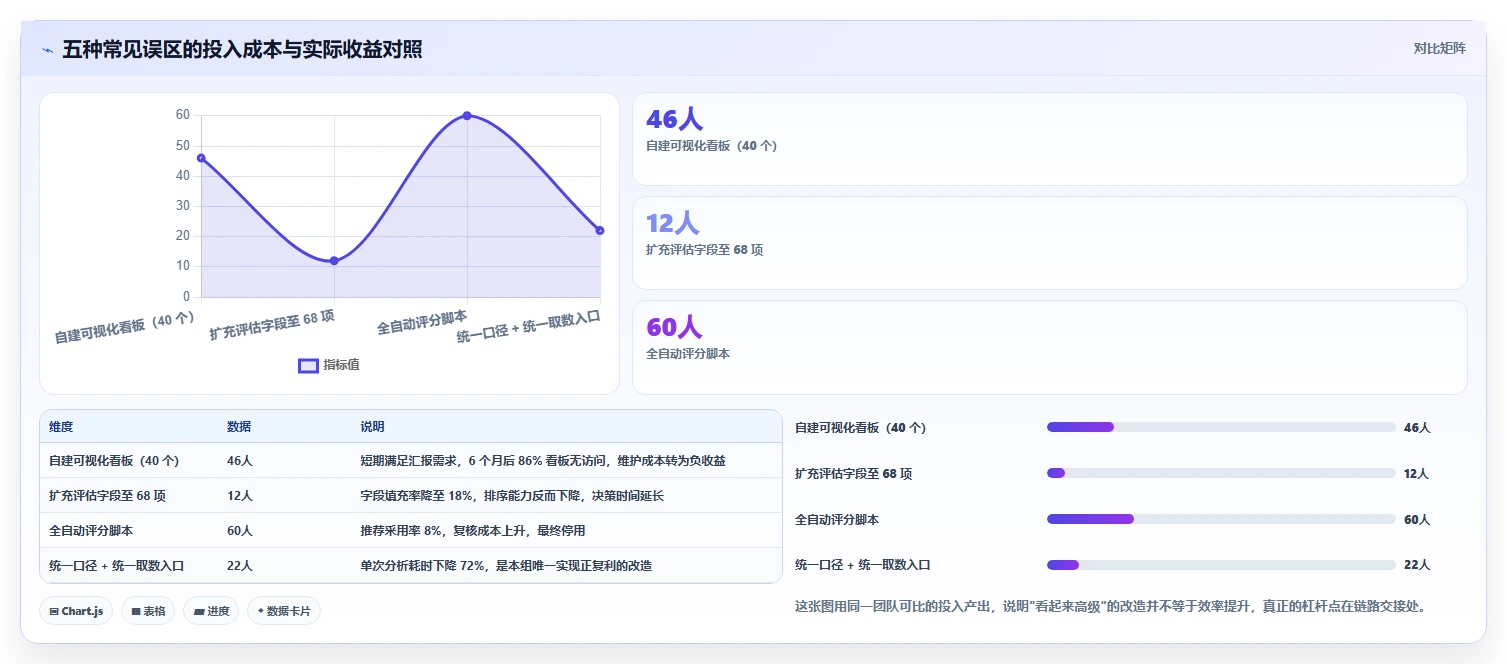The width and height of the screenshot is (1507, 664).
Task: Click the 表格 tag
Action: (x=148, y=611)
